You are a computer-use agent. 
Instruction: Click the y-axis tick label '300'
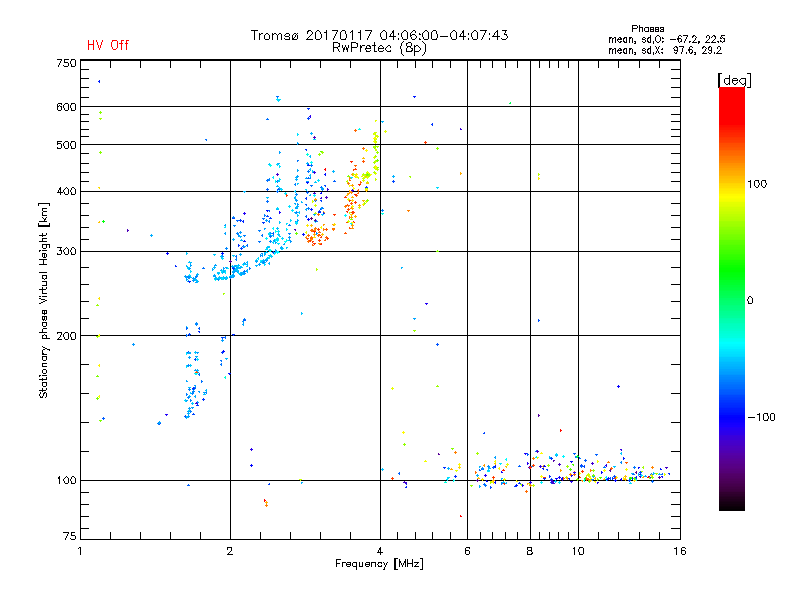pyautogui.click(x=66, y=252)
